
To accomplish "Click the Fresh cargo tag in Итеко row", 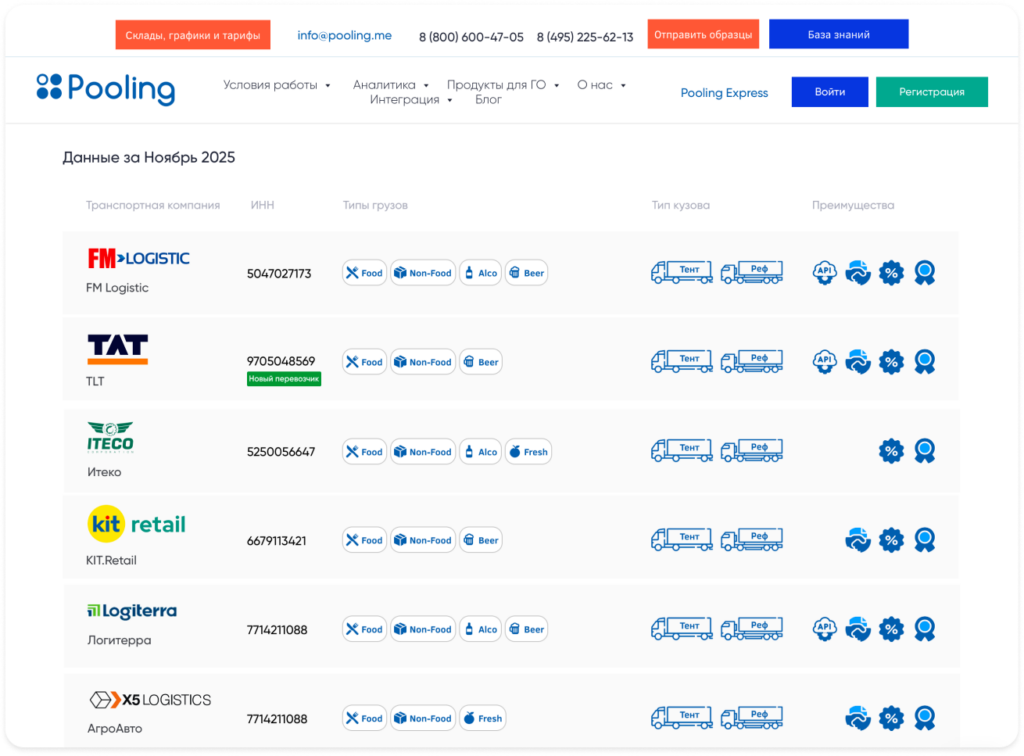I will pyautogui.click(x=527, y=452).
